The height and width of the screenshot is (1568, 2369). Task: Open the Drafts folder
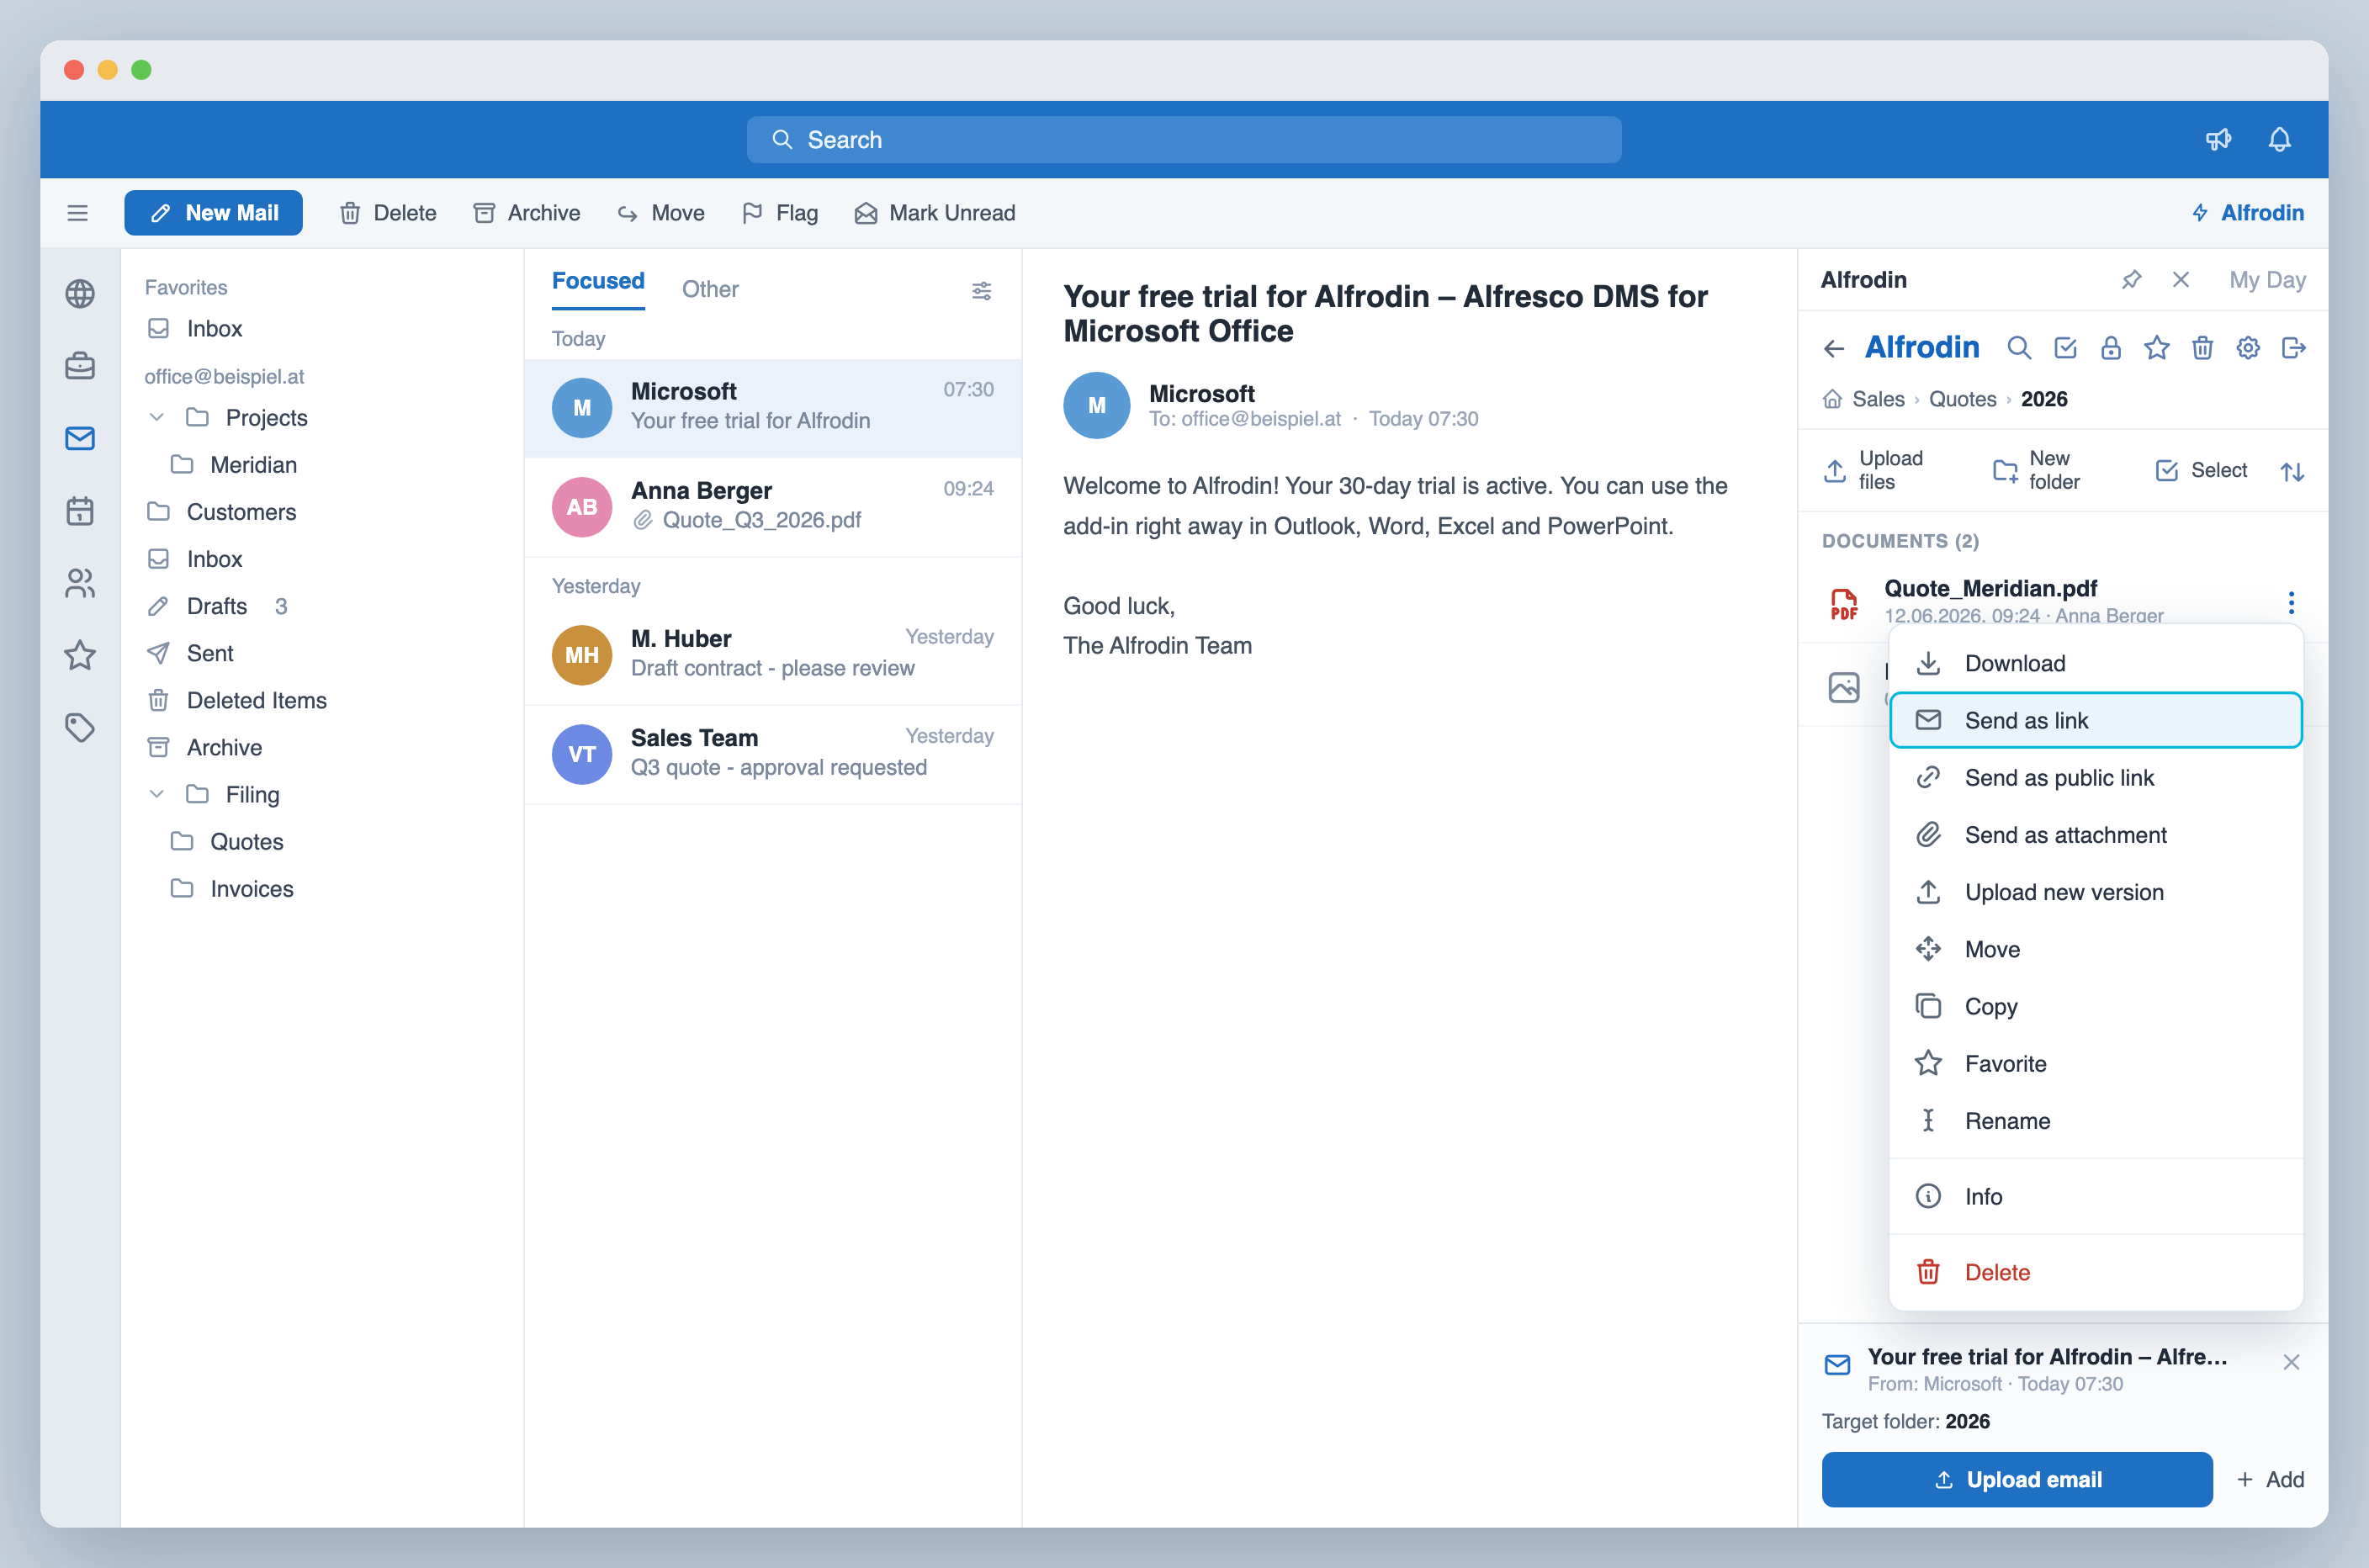pos(217,606)
